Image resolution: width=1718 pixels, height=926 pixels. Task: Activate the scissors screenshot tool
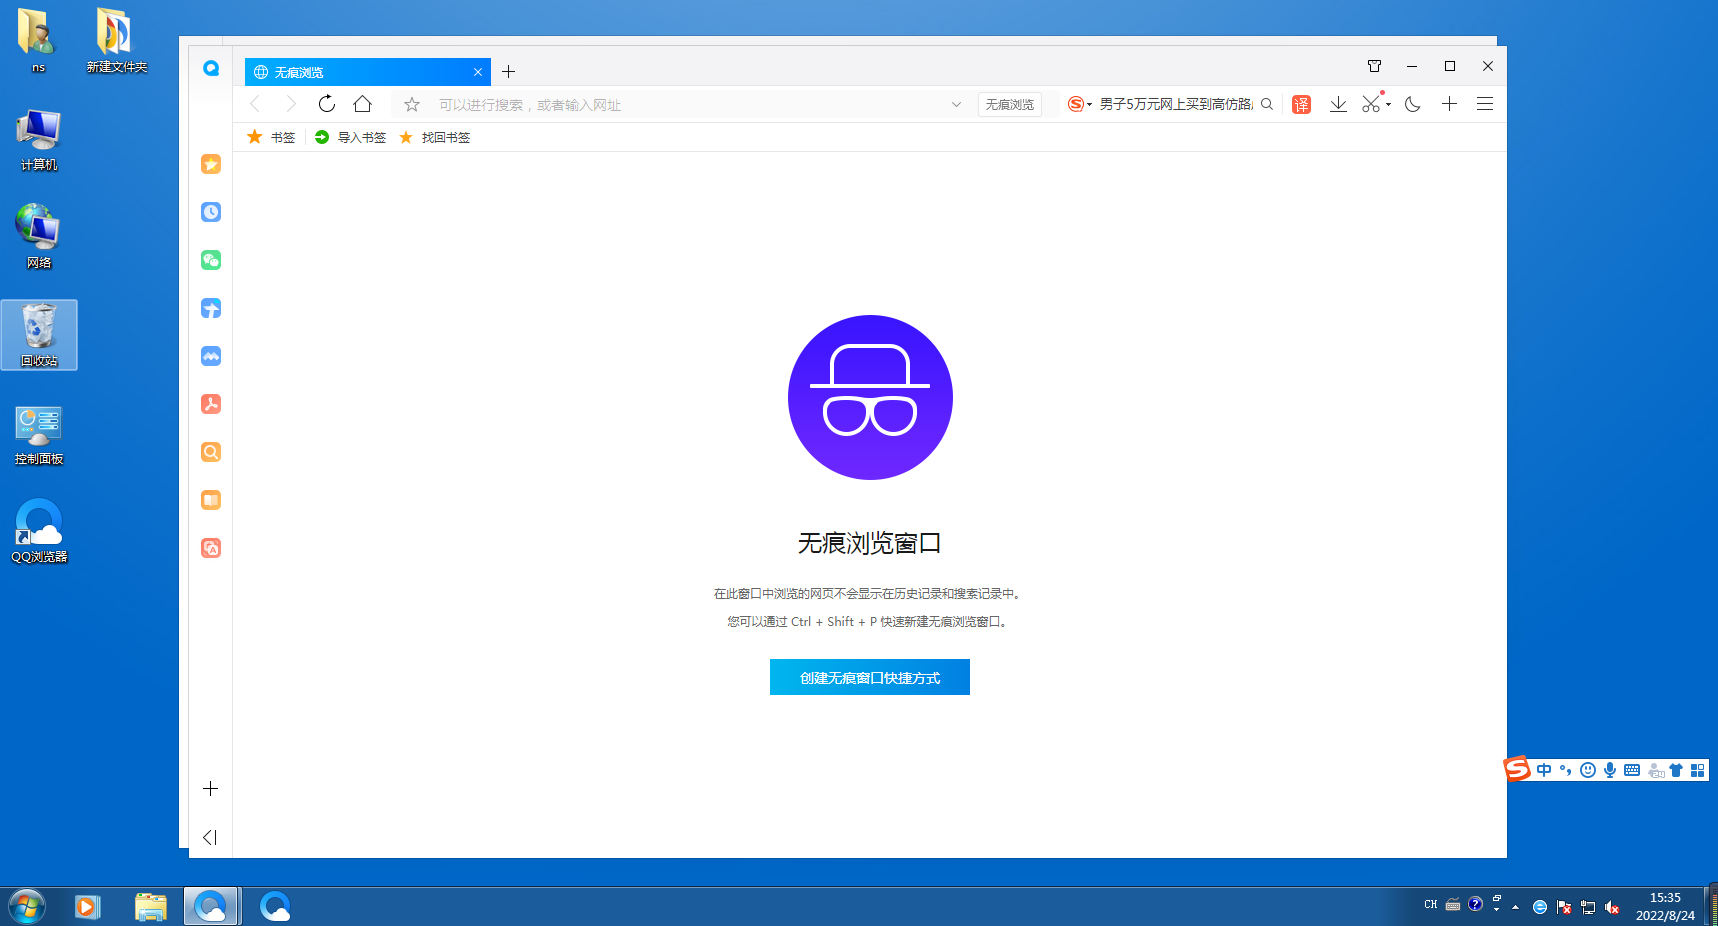1371,104
